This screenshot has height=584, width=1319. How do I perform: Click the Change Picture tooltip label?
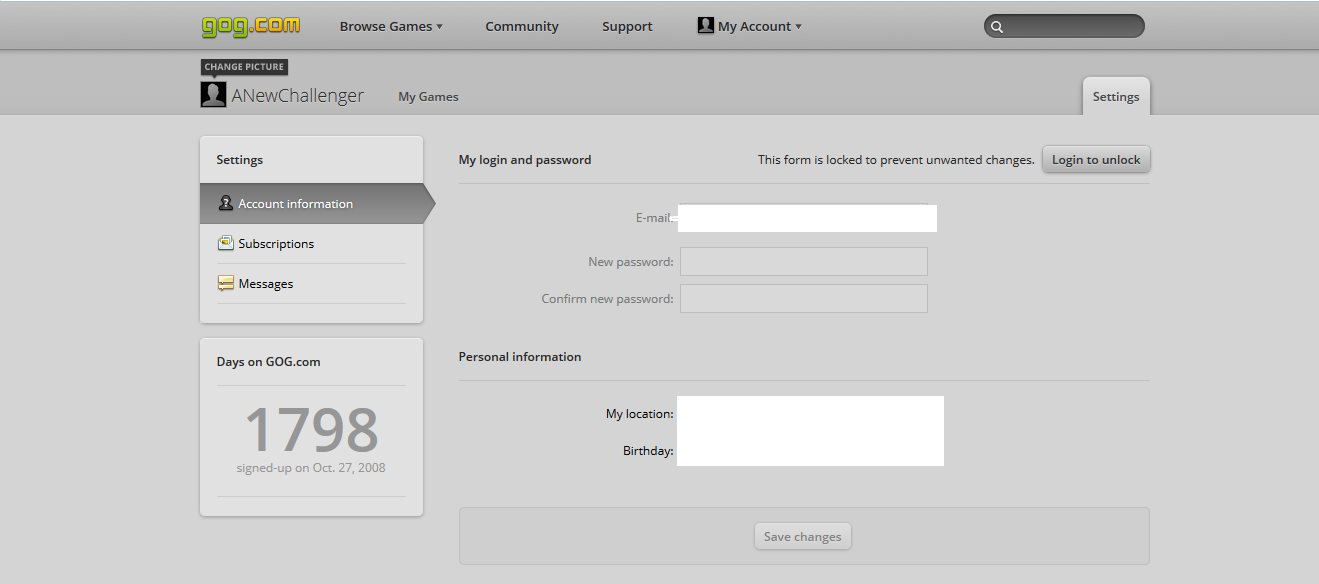(x=245, y=67)
